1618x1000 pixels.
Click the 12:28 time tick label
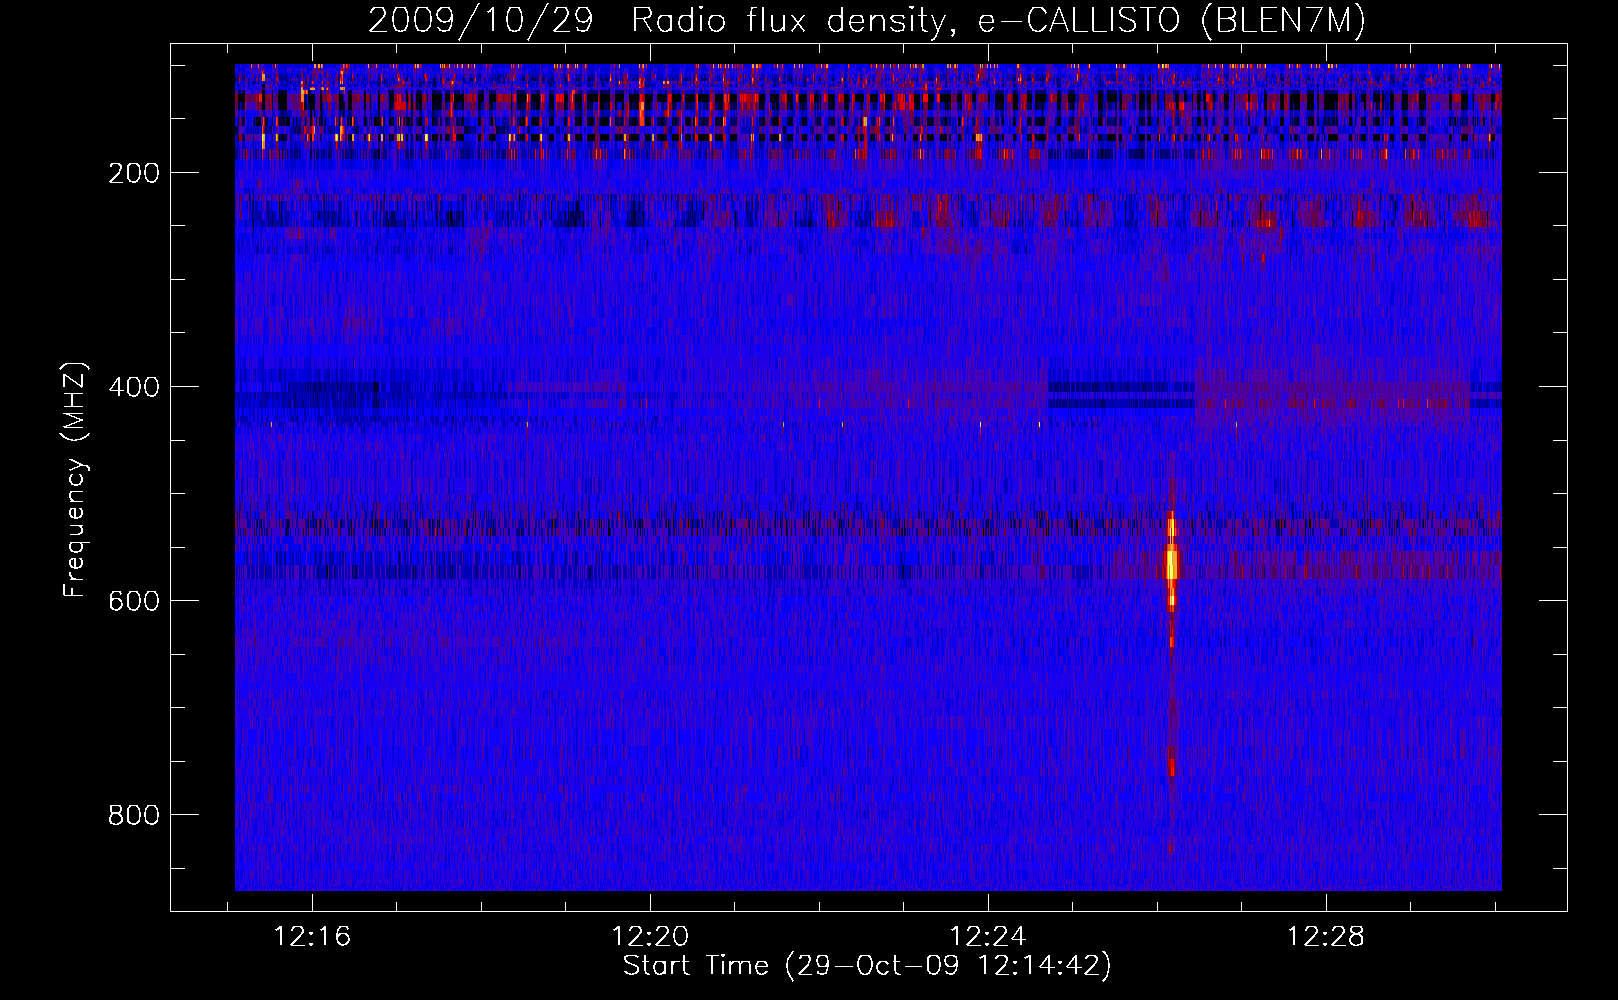click(1326, 937)
